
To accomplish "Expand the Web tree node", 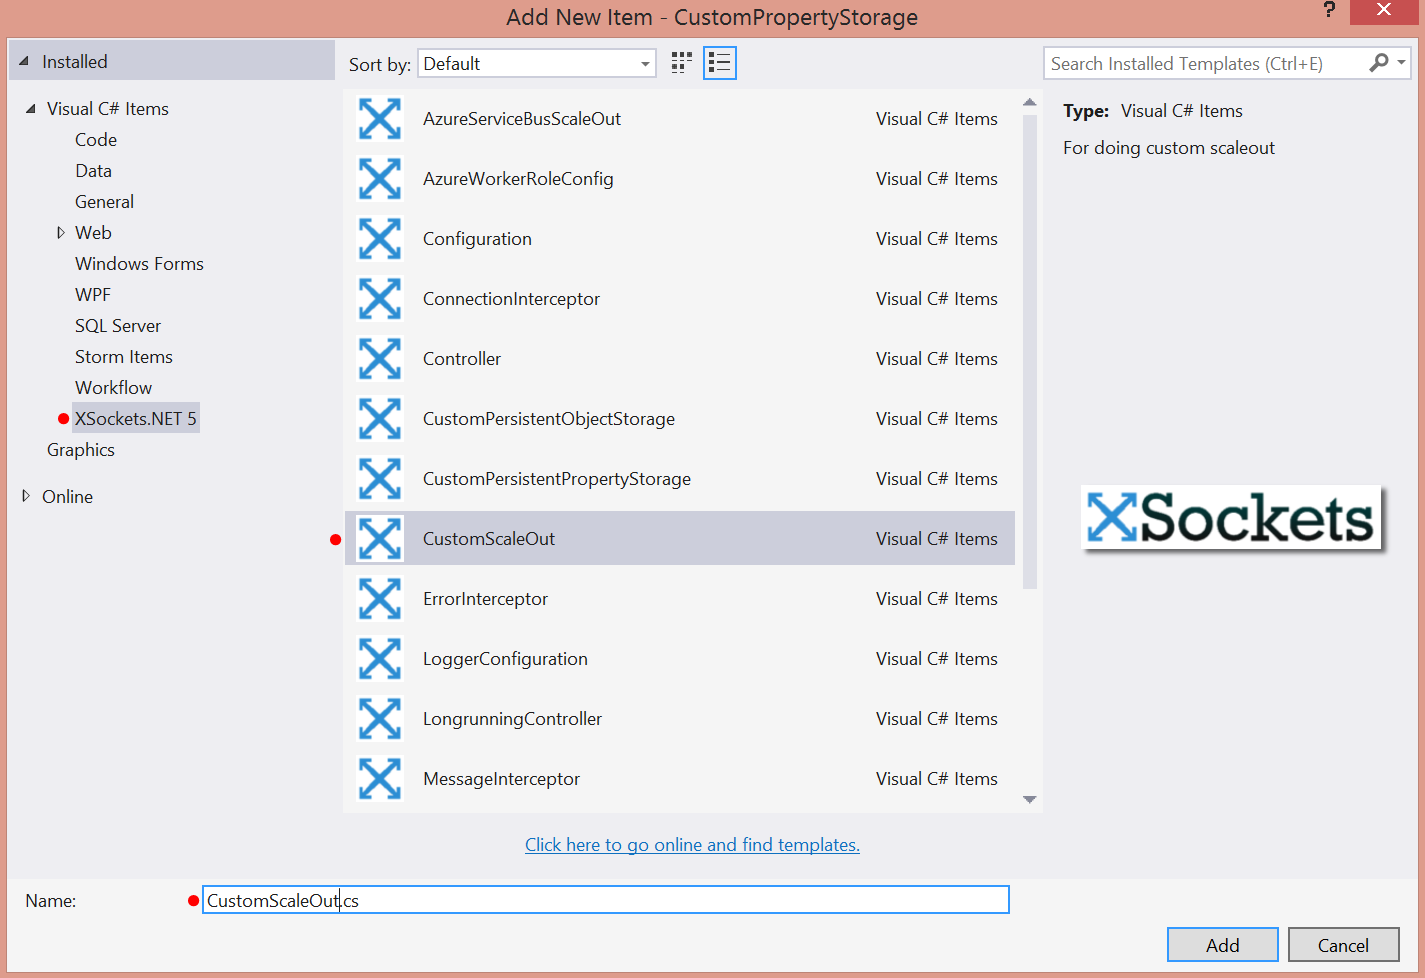I will click(61, 233).
